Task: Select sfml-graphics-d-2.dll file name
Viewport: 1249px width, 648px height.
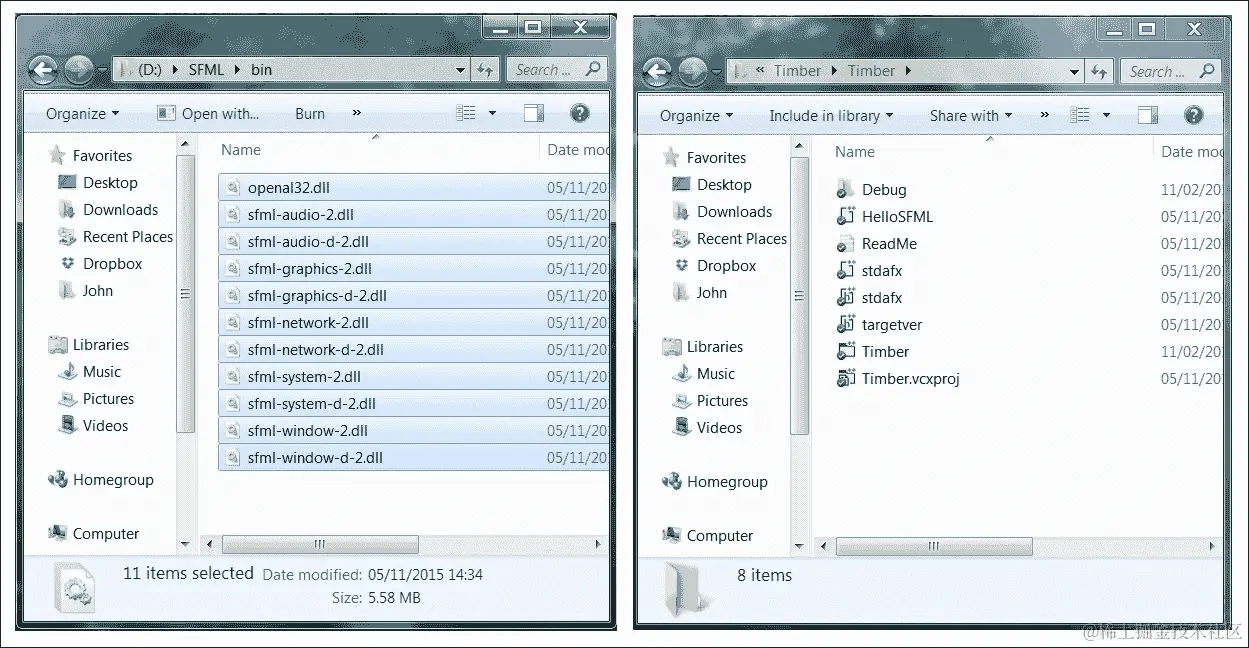Action: tap(317, 296)
